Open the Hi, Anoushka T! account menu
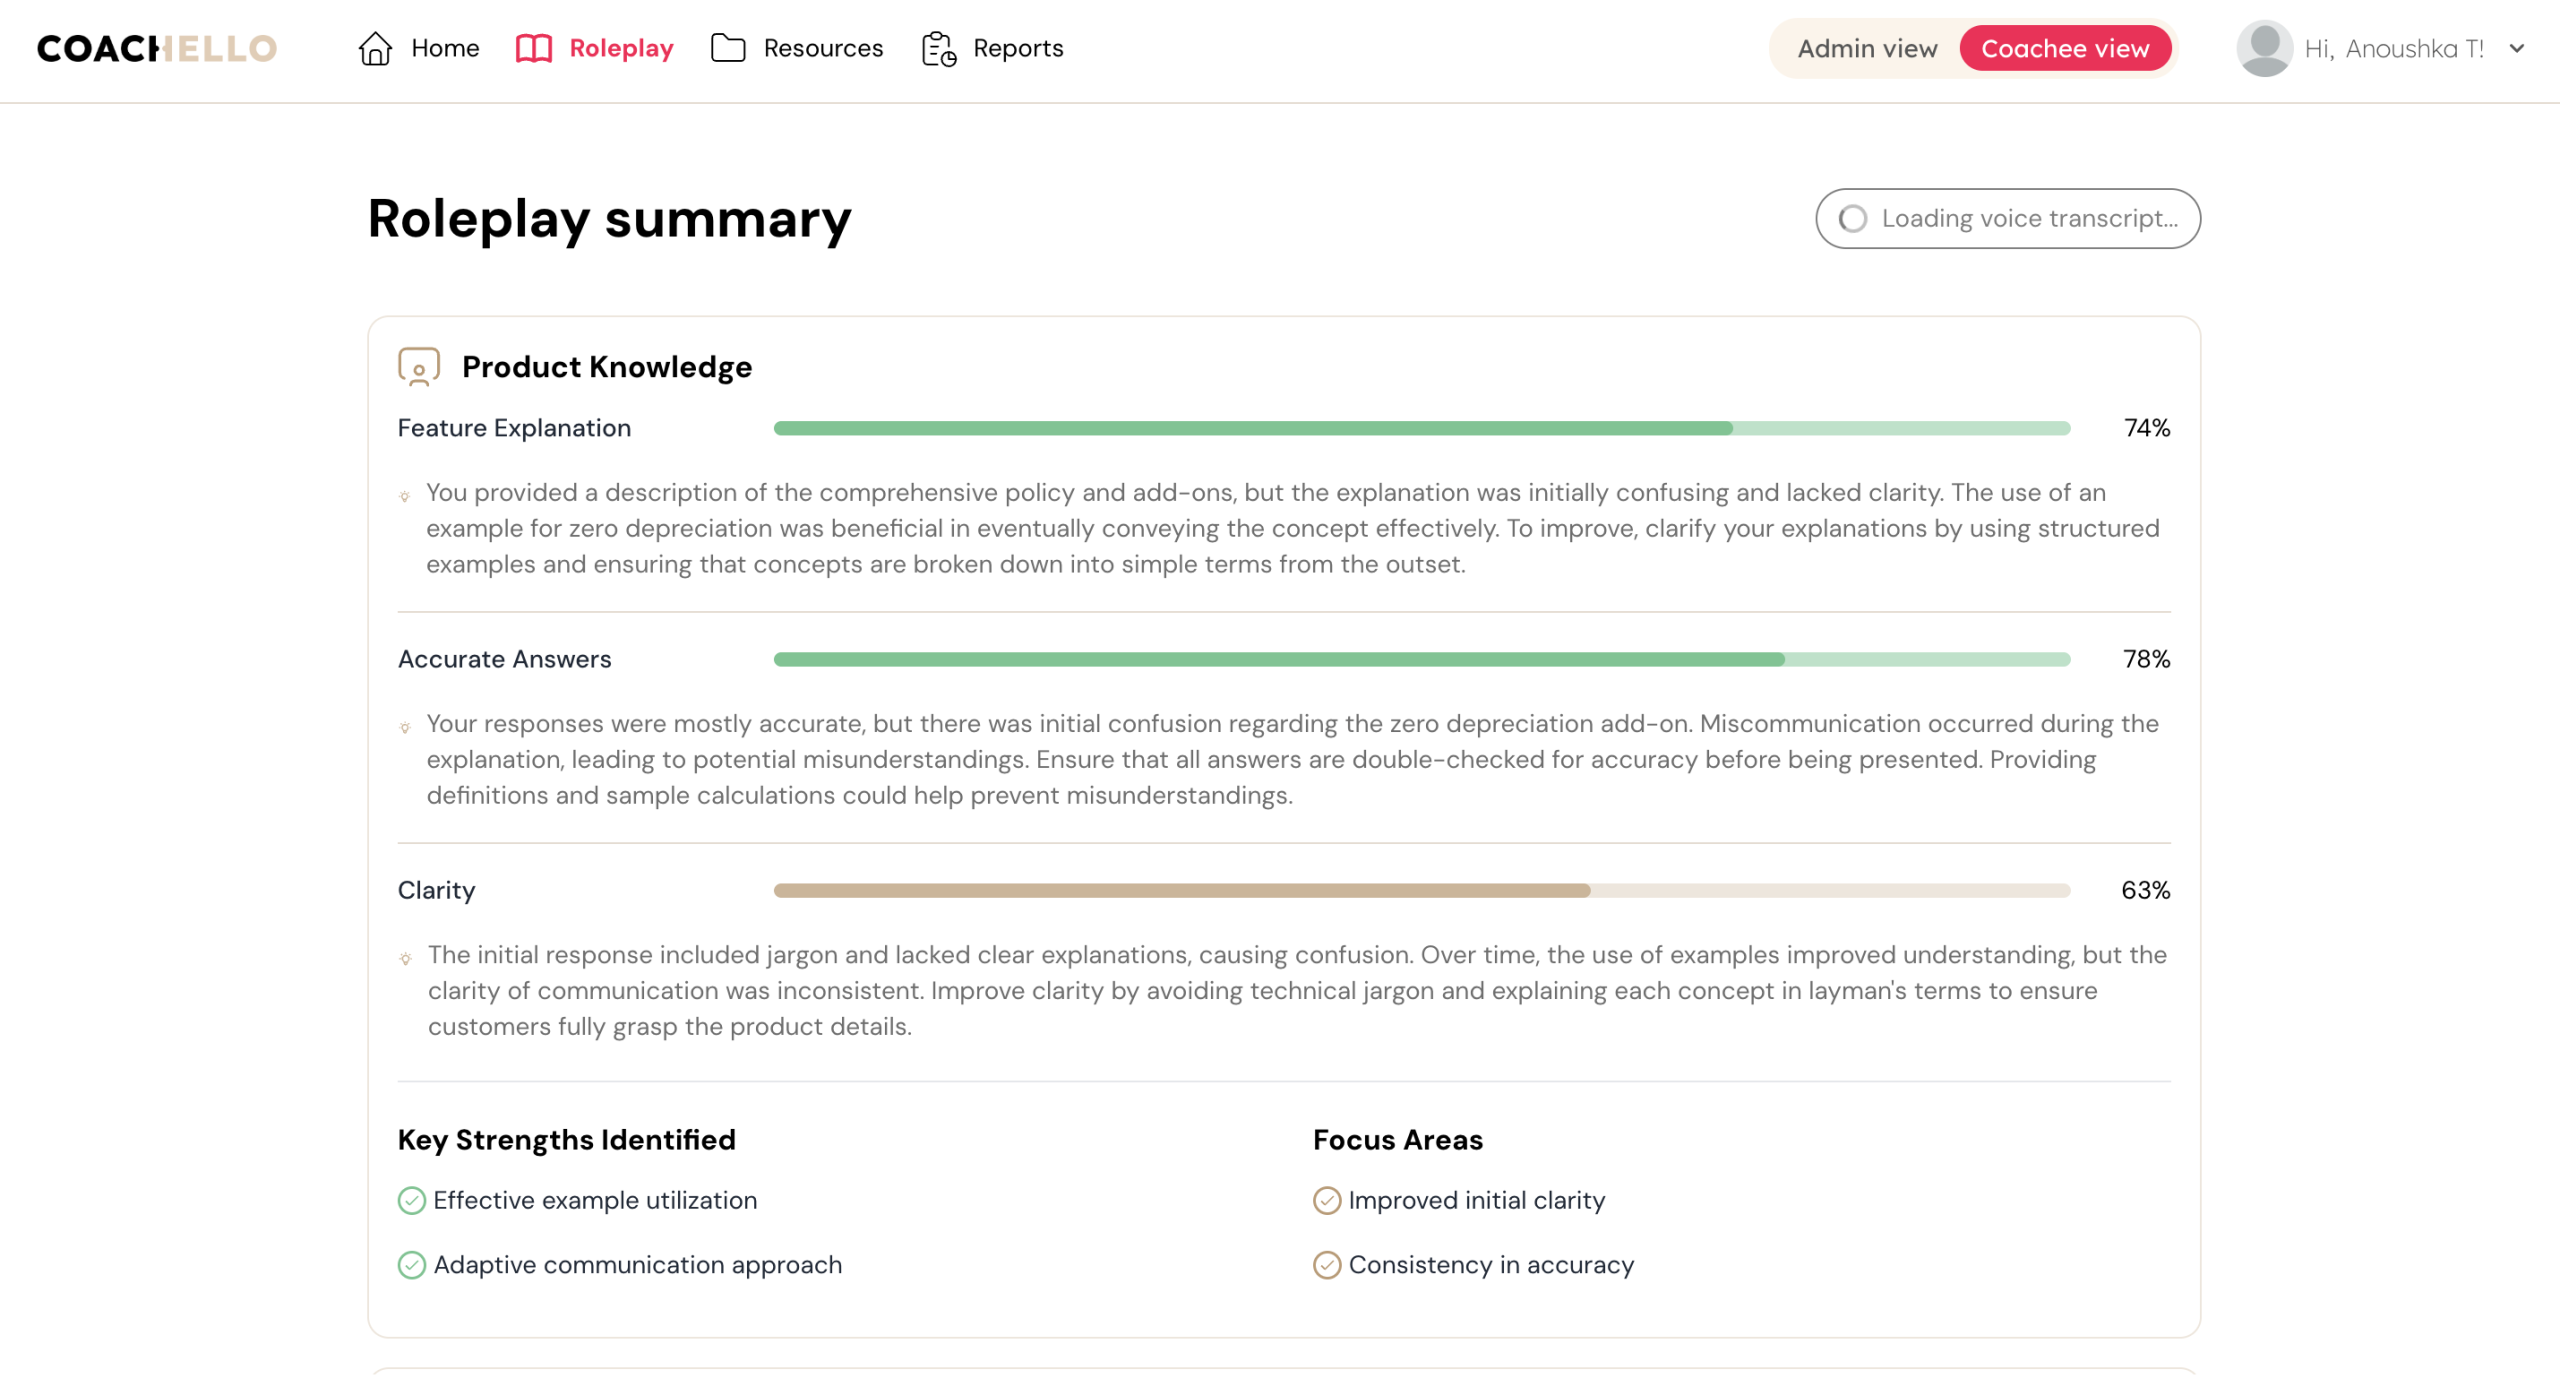This screenshot has width=2560, height=1387. pyautogui.click(x=2393, y=48)
